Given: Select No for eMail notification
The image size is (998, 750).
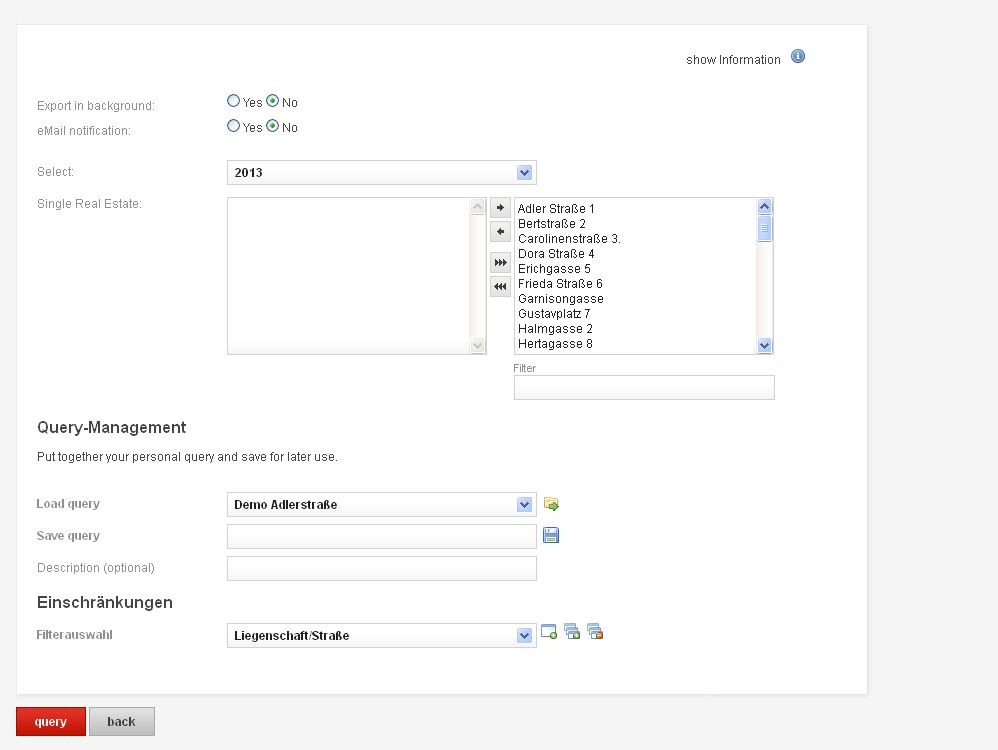Looking at the screenshot, I should [272, 126].
